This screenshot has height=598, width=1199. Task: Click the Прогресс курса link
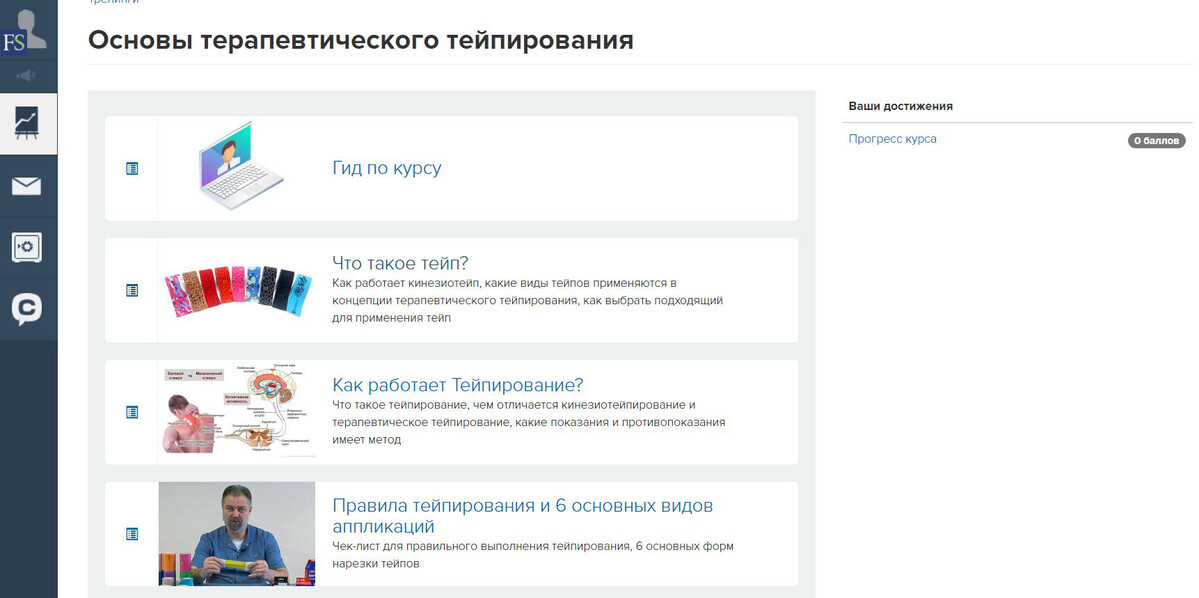892,139
